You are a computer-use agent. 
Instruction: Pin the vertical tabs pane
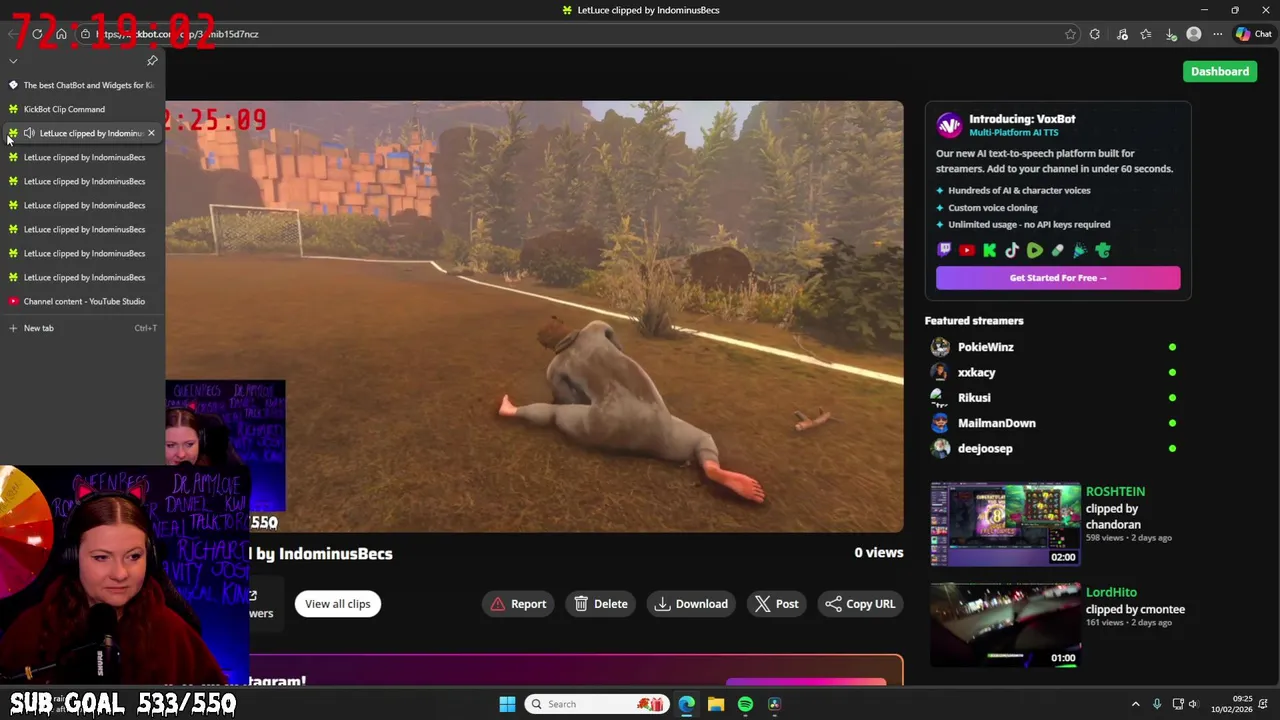[152, 61]
